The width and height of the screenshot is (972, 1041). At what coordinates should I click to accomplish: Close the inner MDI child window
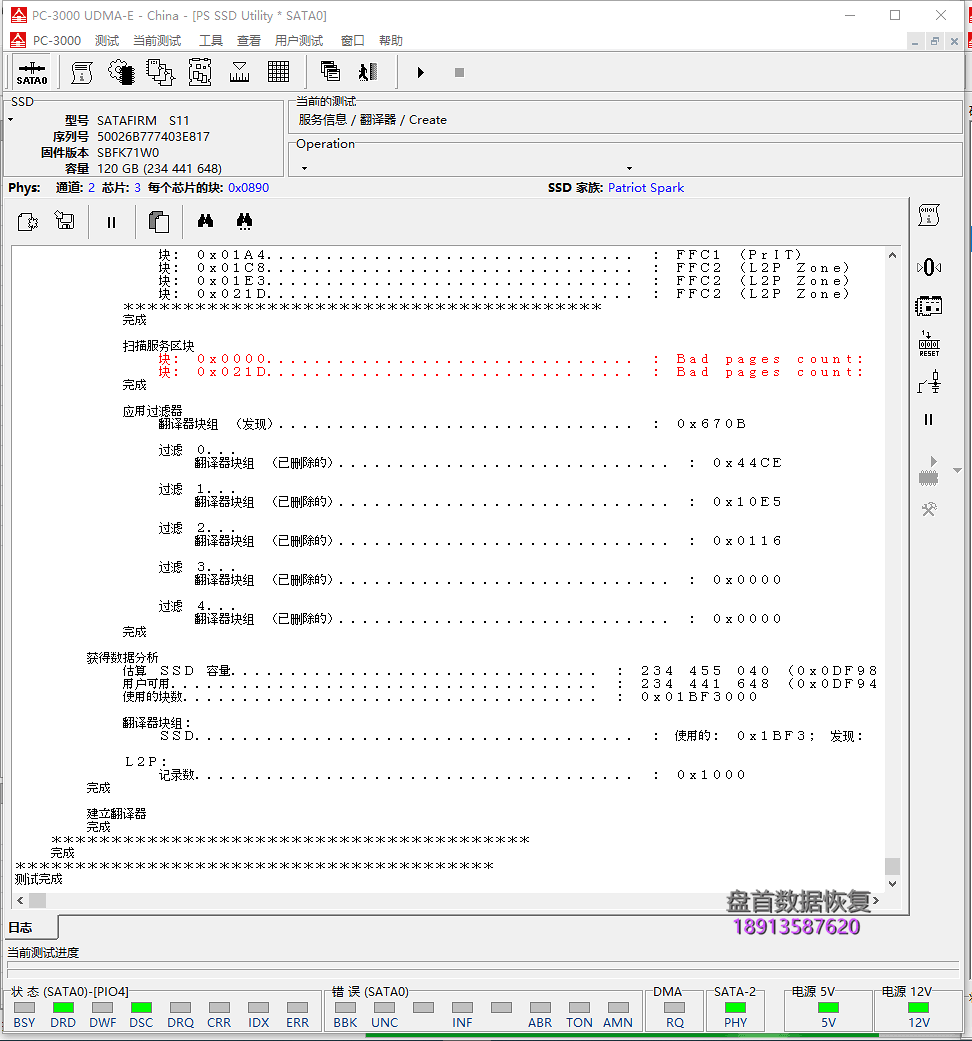pos(954,41)
